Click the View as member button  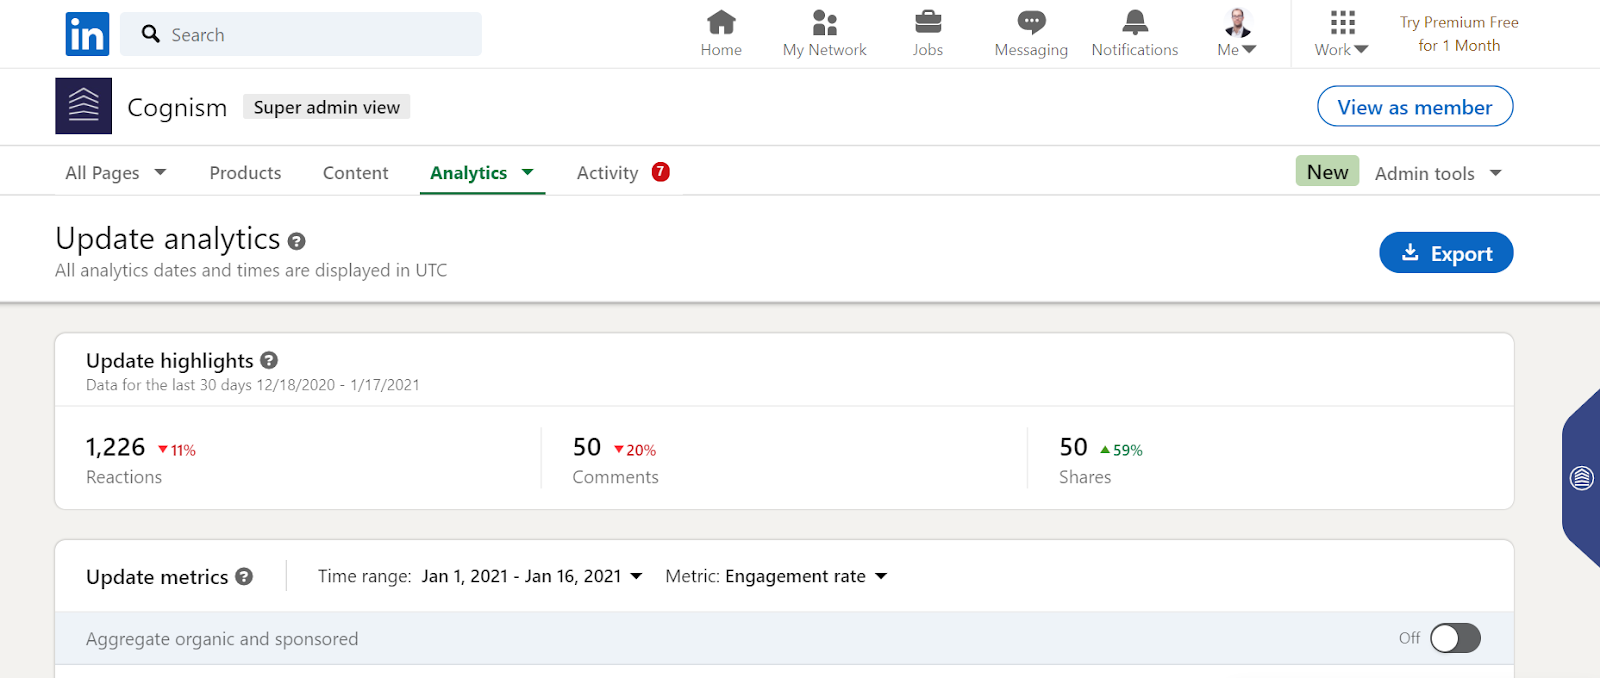(x=1414, y=107)
